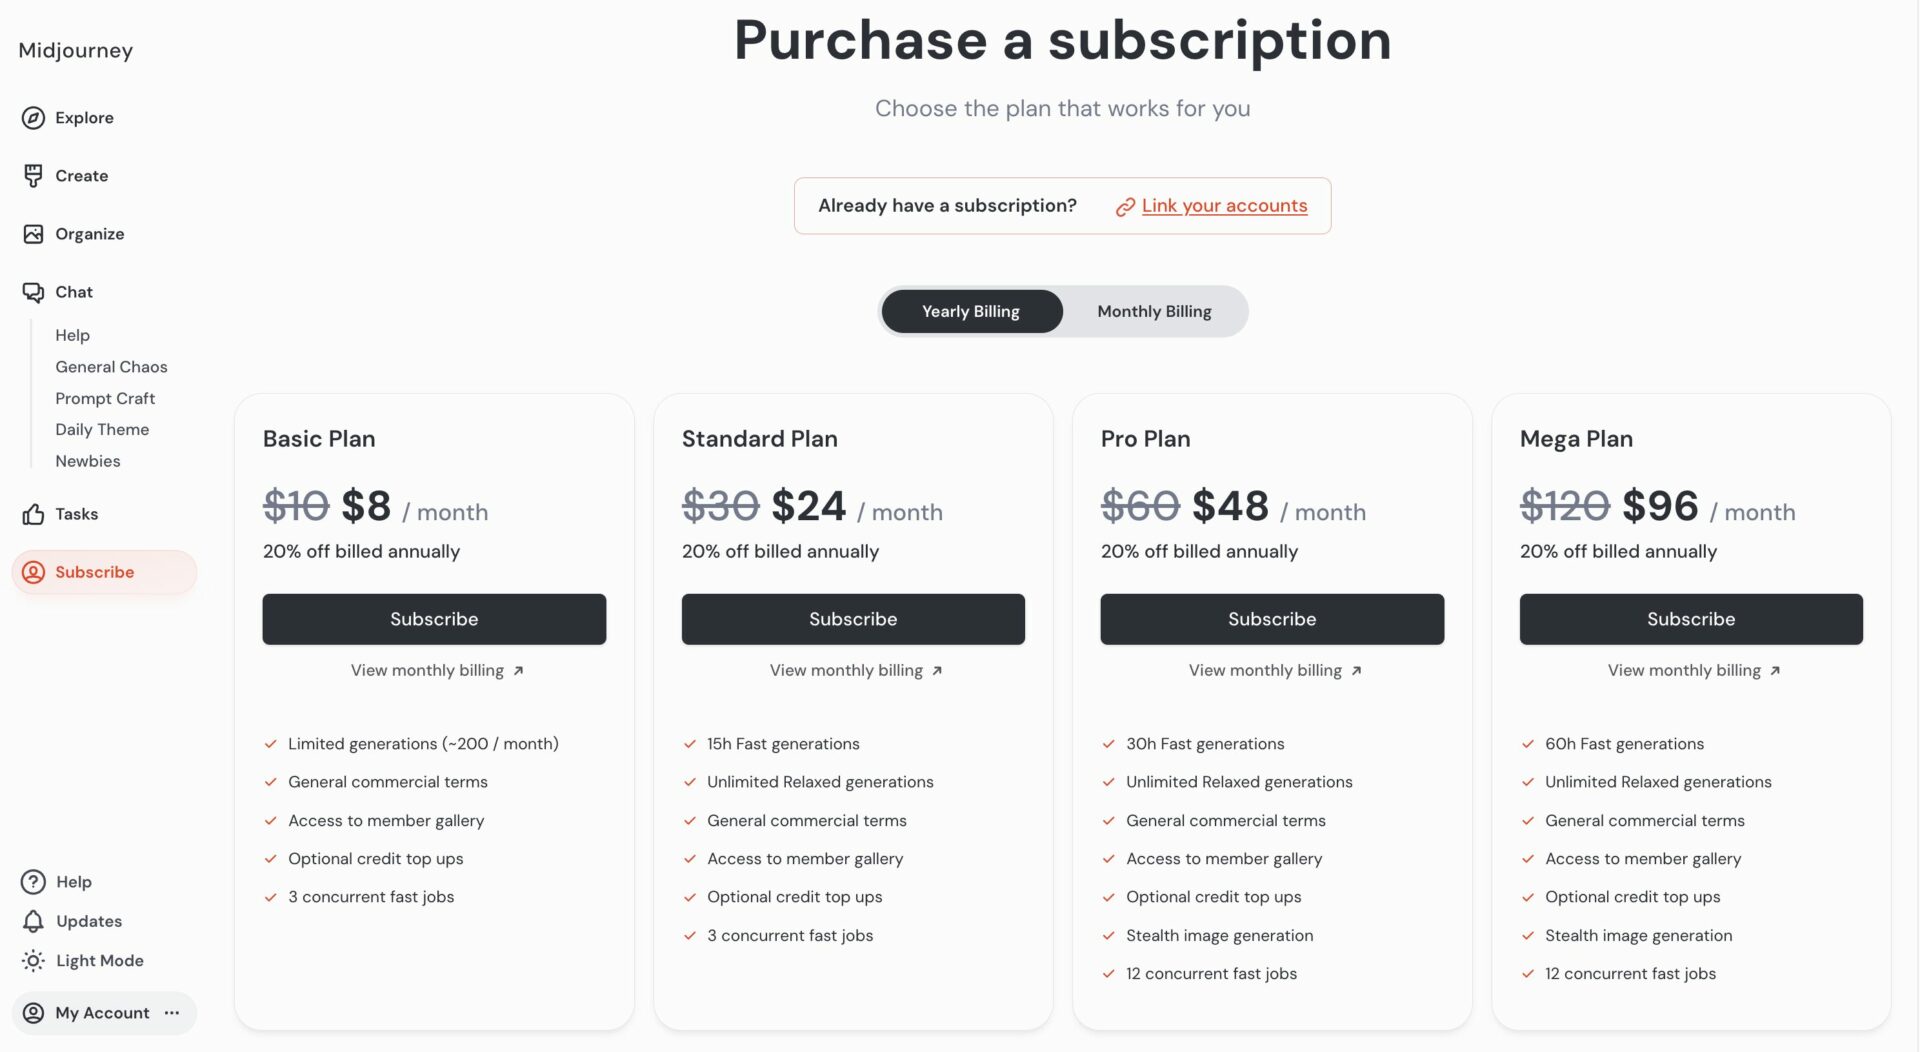Open the My Account three-dots menu
Image resolution: width=1920 pixels, height=1052 pixels.
[172, 1013]
